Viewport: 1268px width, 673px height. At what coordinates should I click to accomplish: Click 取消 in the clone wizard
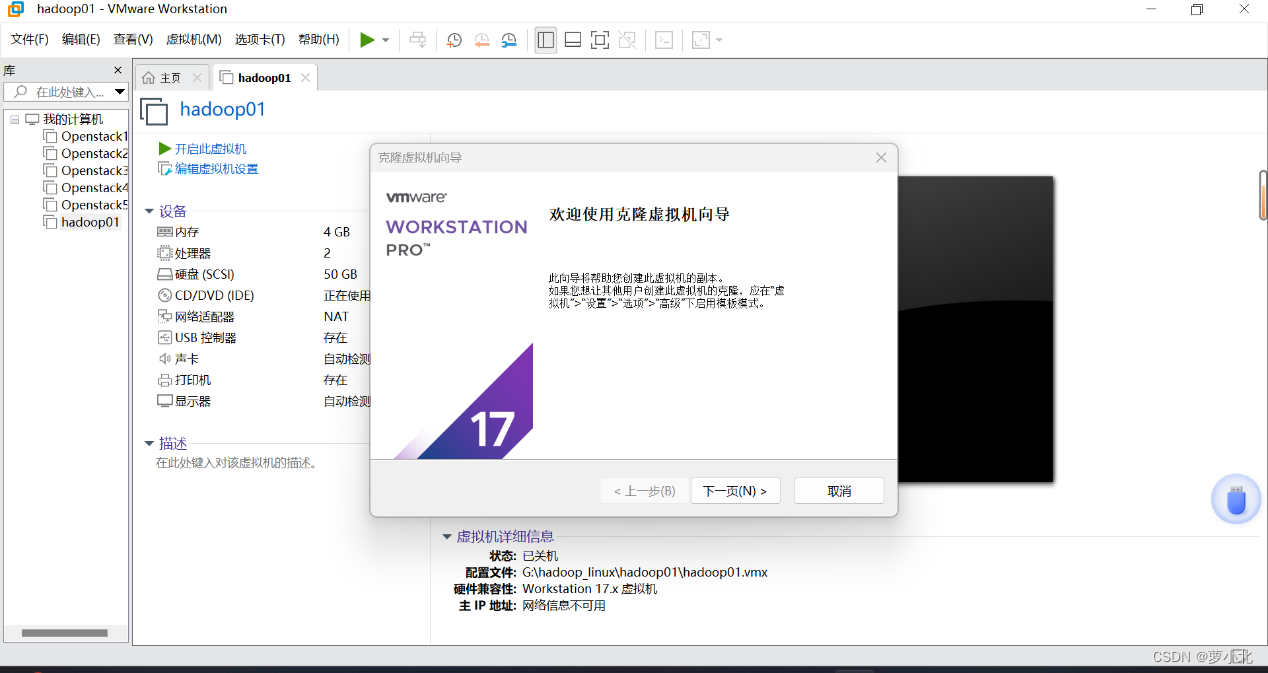click(839, 491)
